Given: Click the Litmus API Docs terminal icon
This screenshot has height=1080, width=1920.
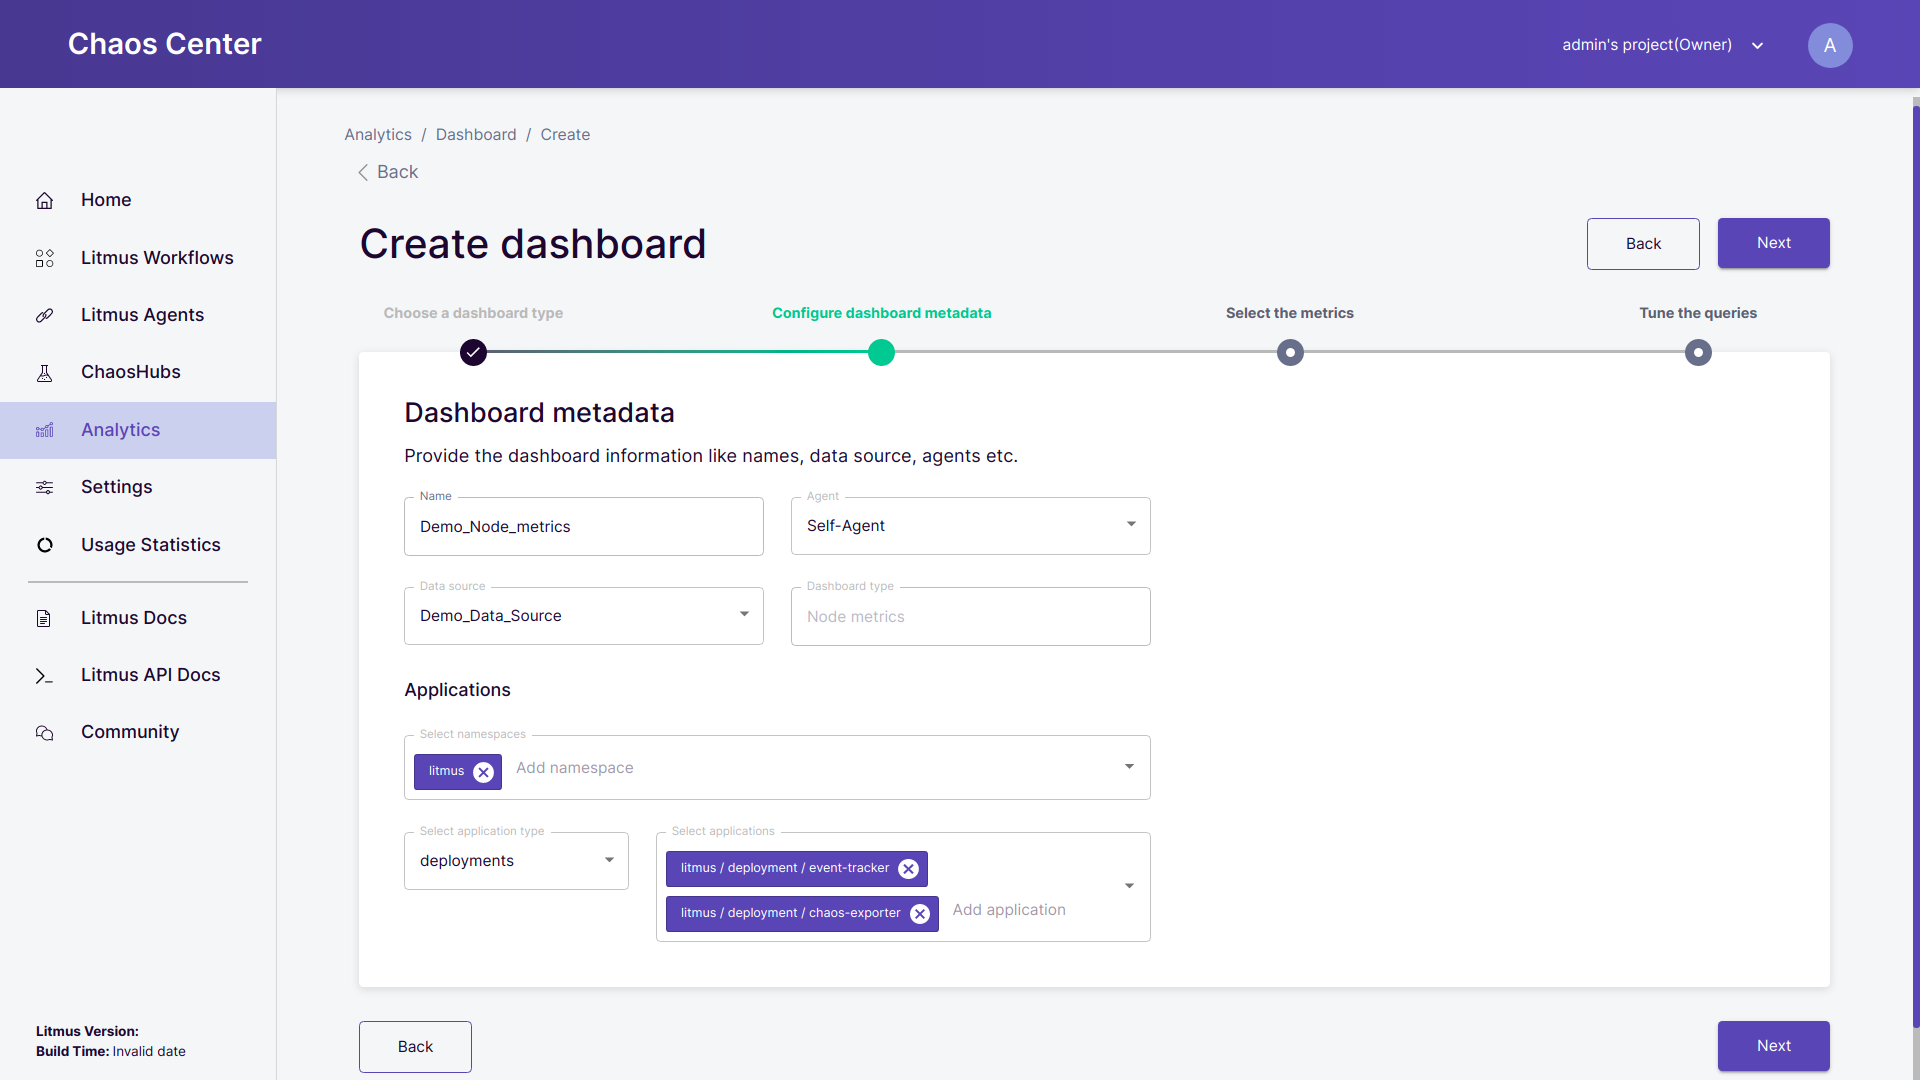Looking at the screenshot, I should [44, 676].
